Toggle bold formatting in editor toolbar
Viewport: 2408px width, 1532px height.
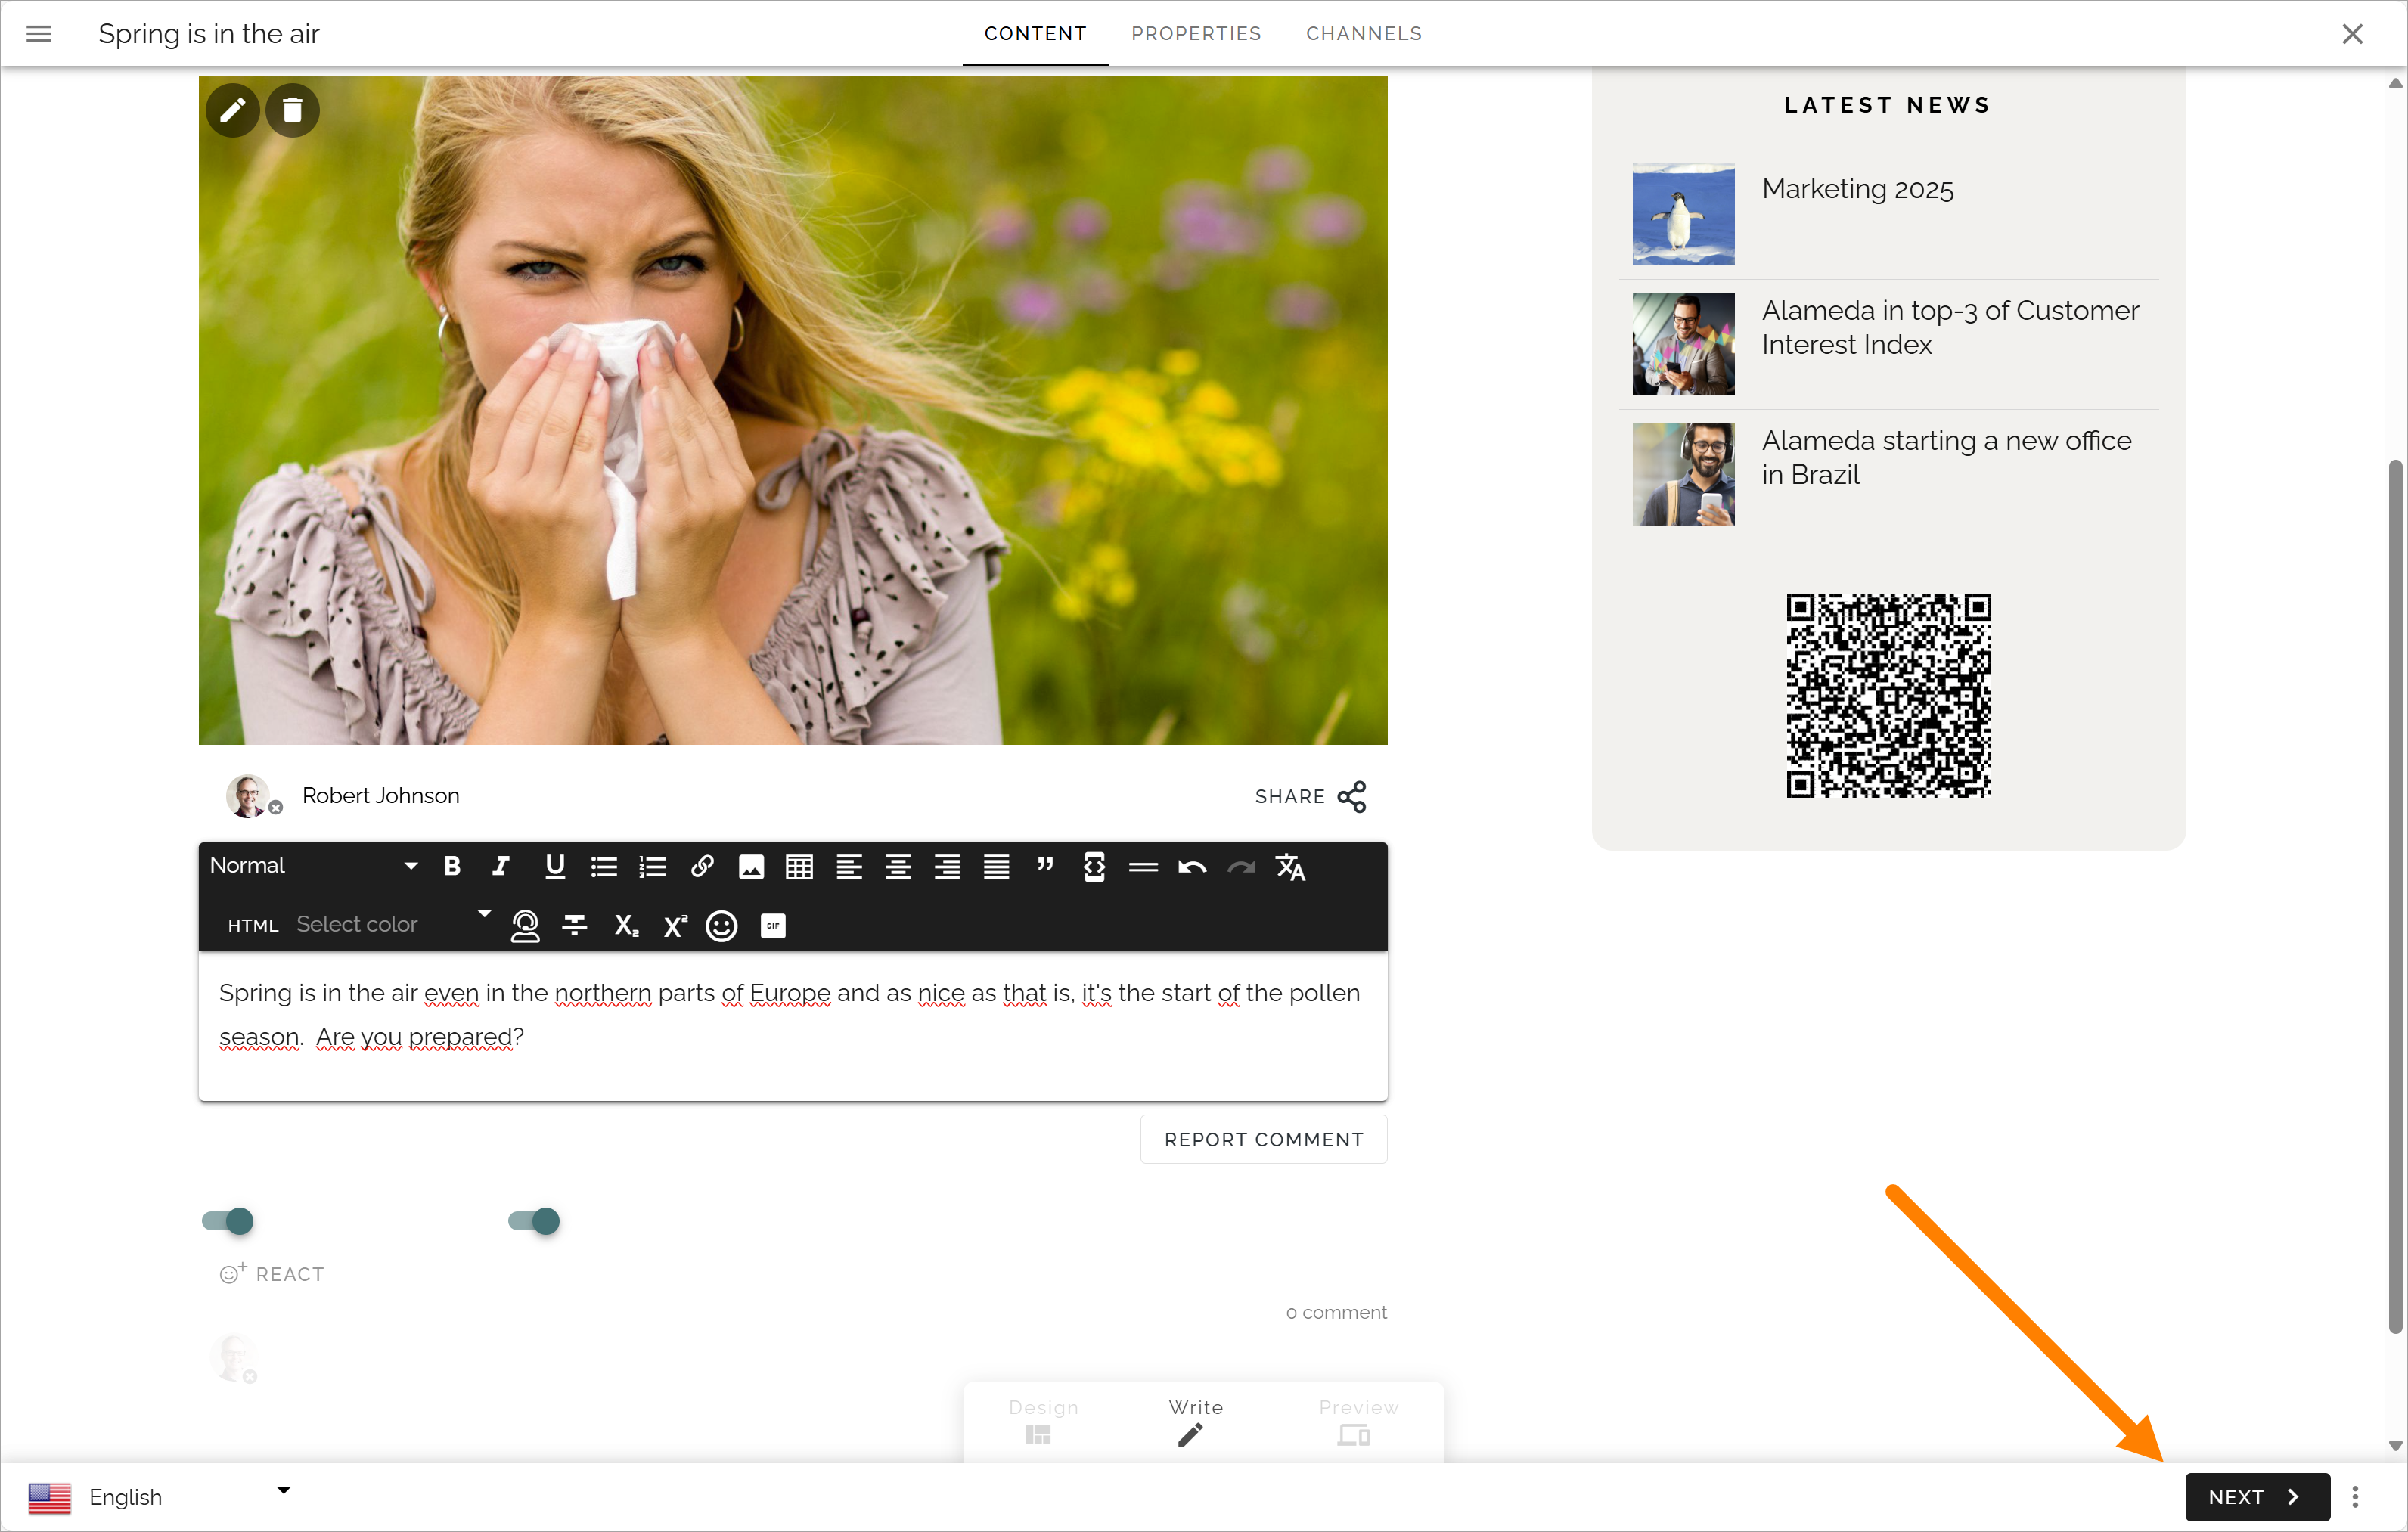(452, 866)
